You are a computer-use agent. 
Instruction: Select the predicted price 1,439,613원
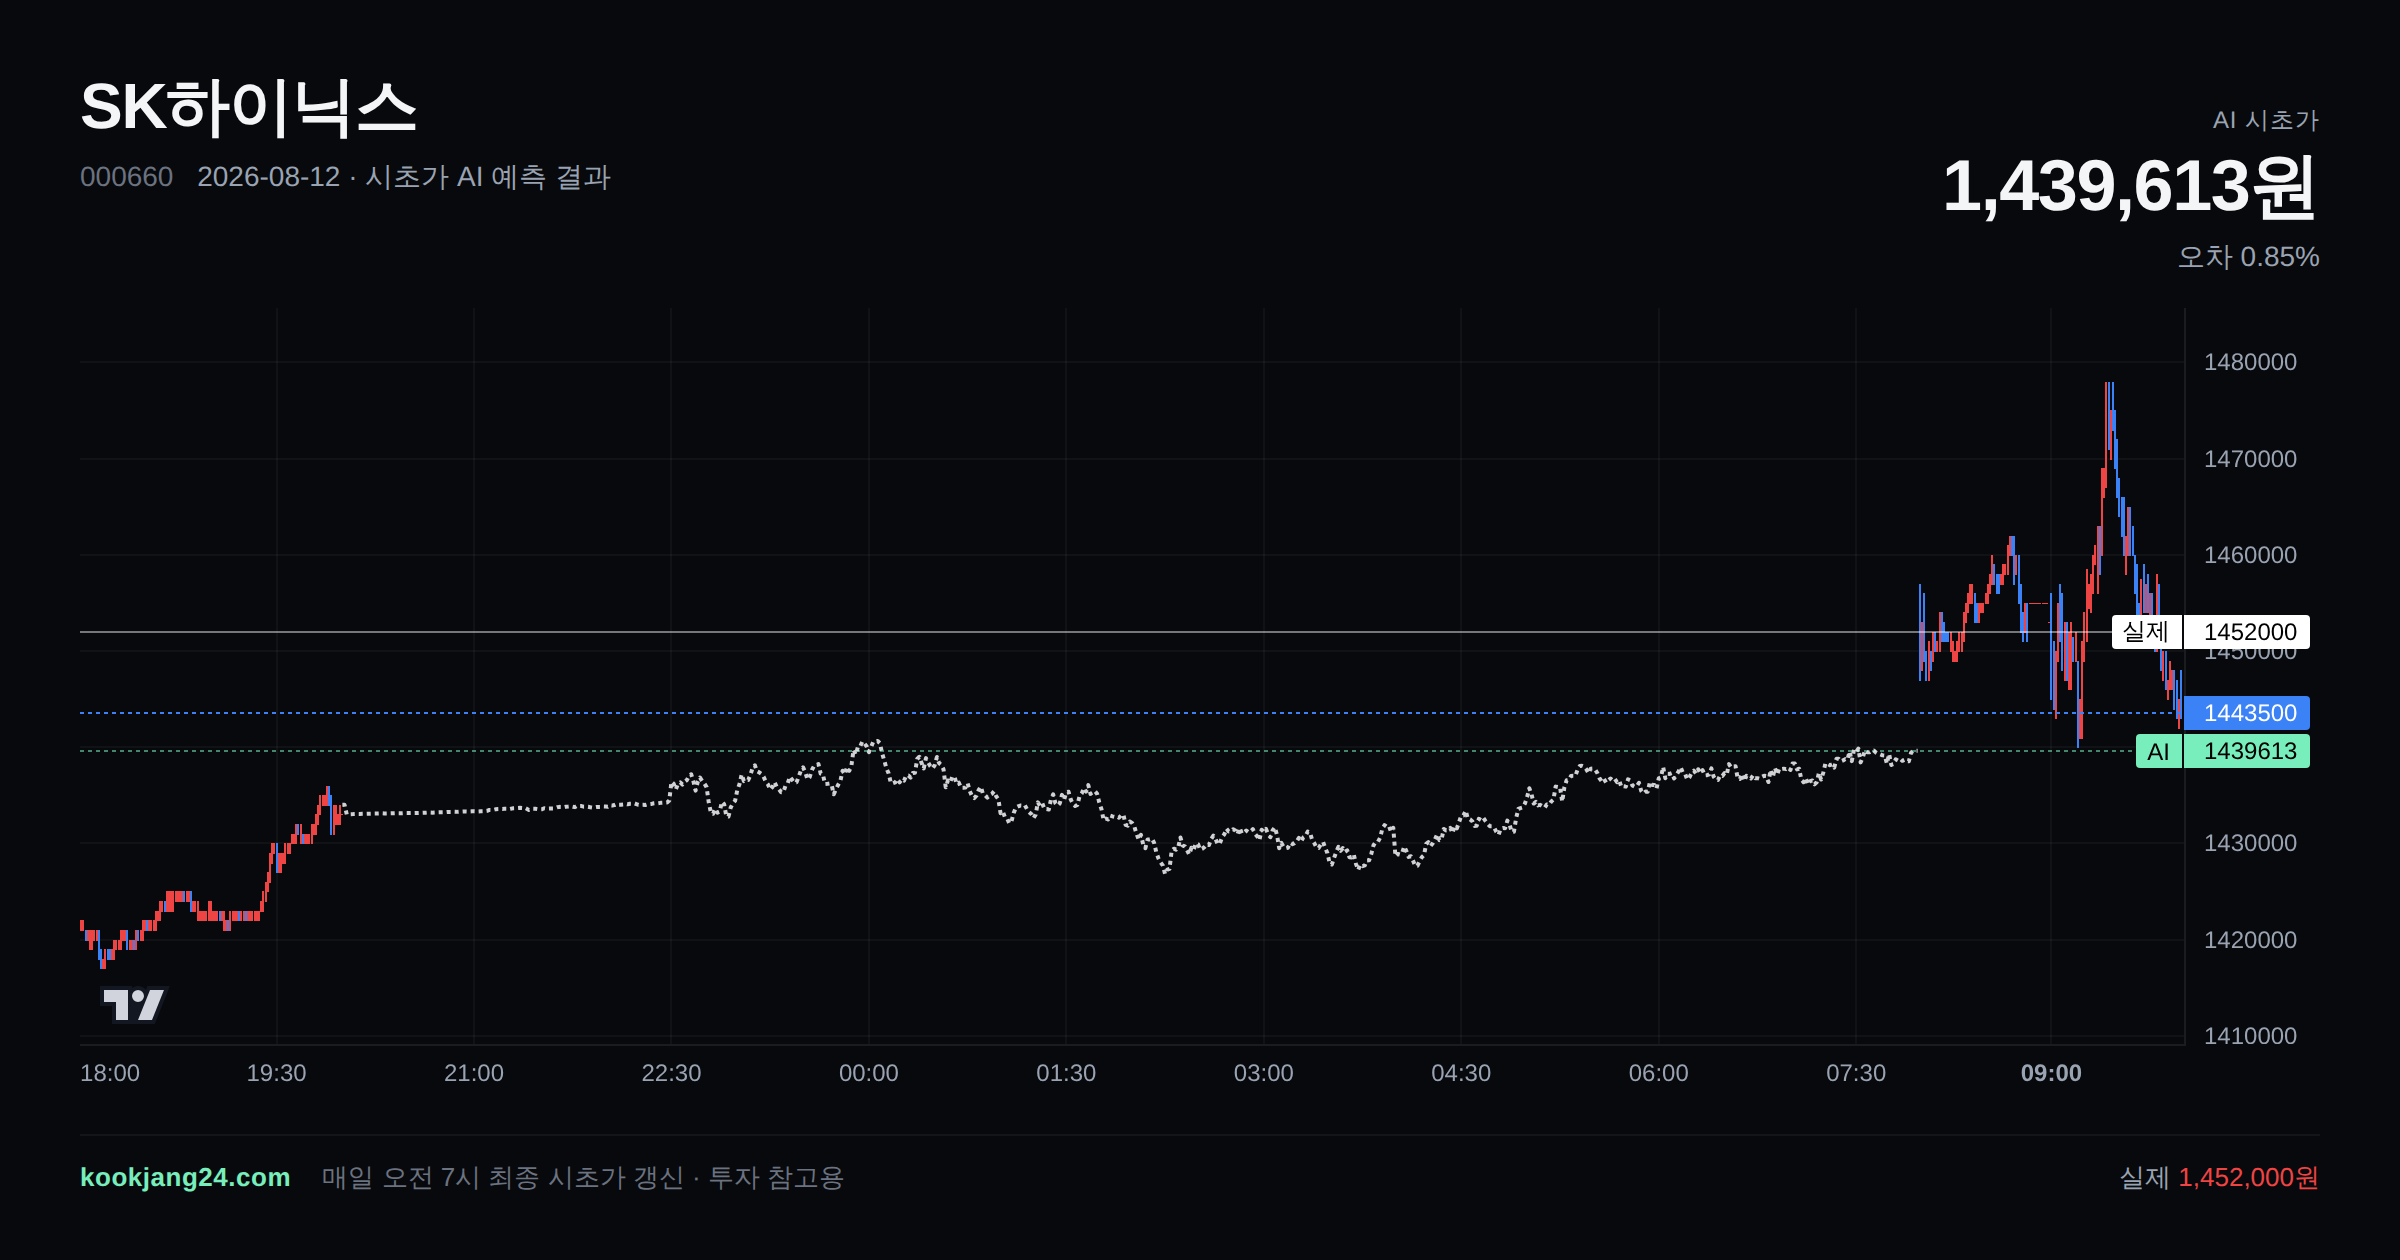click(x=2129, y=186)
